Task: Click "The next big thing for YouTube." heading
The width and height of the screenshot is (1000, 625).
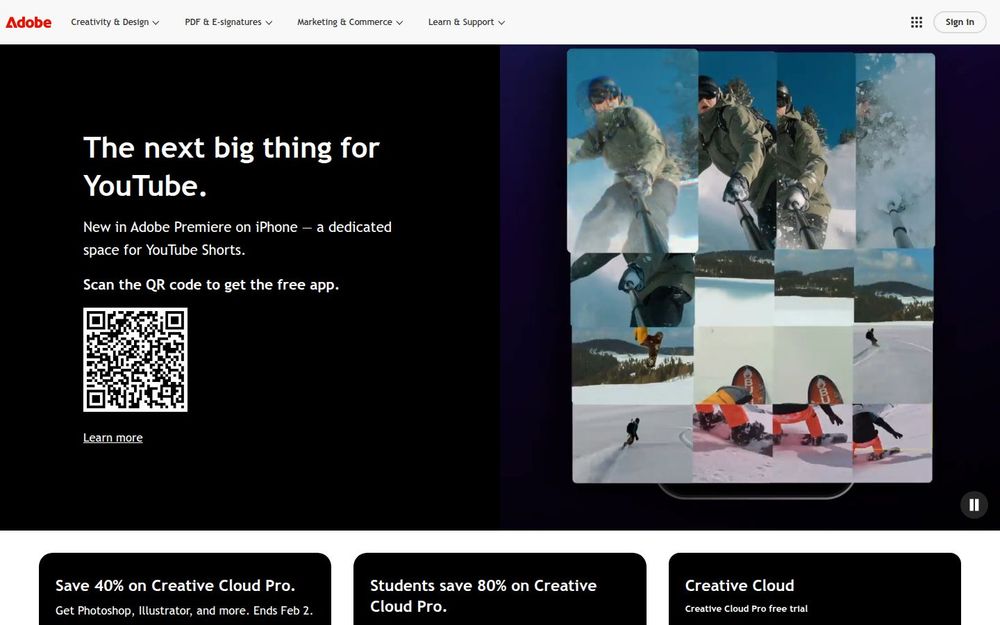Action: [x=232, y=166]
